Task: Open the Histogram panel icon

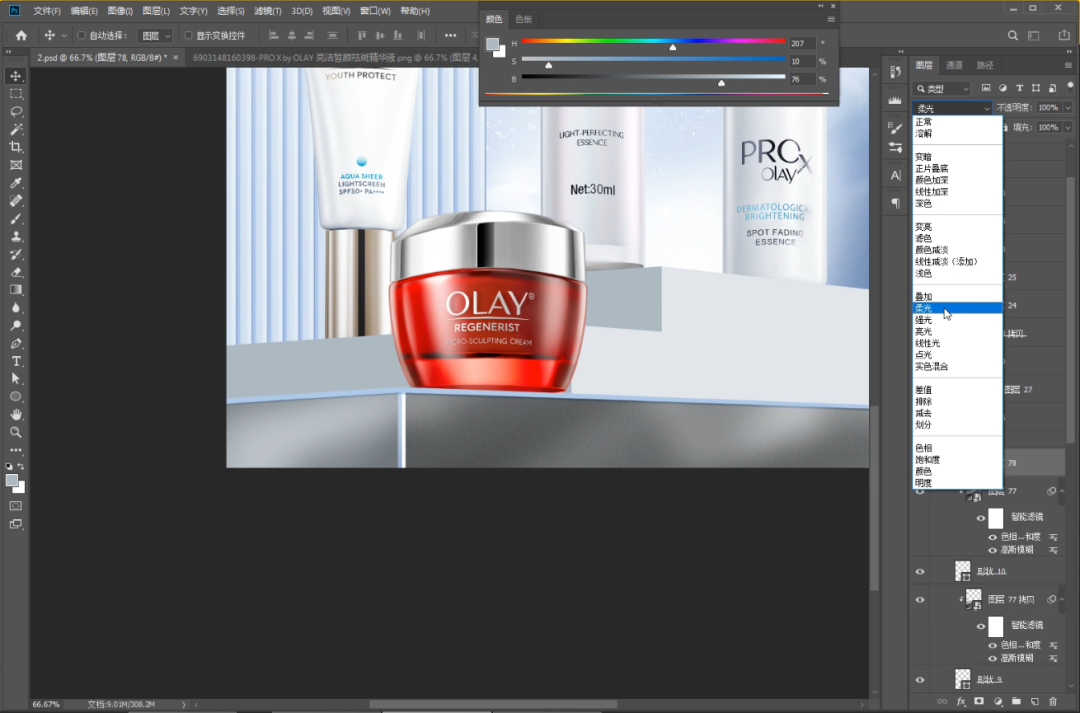Action: pyautogui.click(x=895, y=100)
